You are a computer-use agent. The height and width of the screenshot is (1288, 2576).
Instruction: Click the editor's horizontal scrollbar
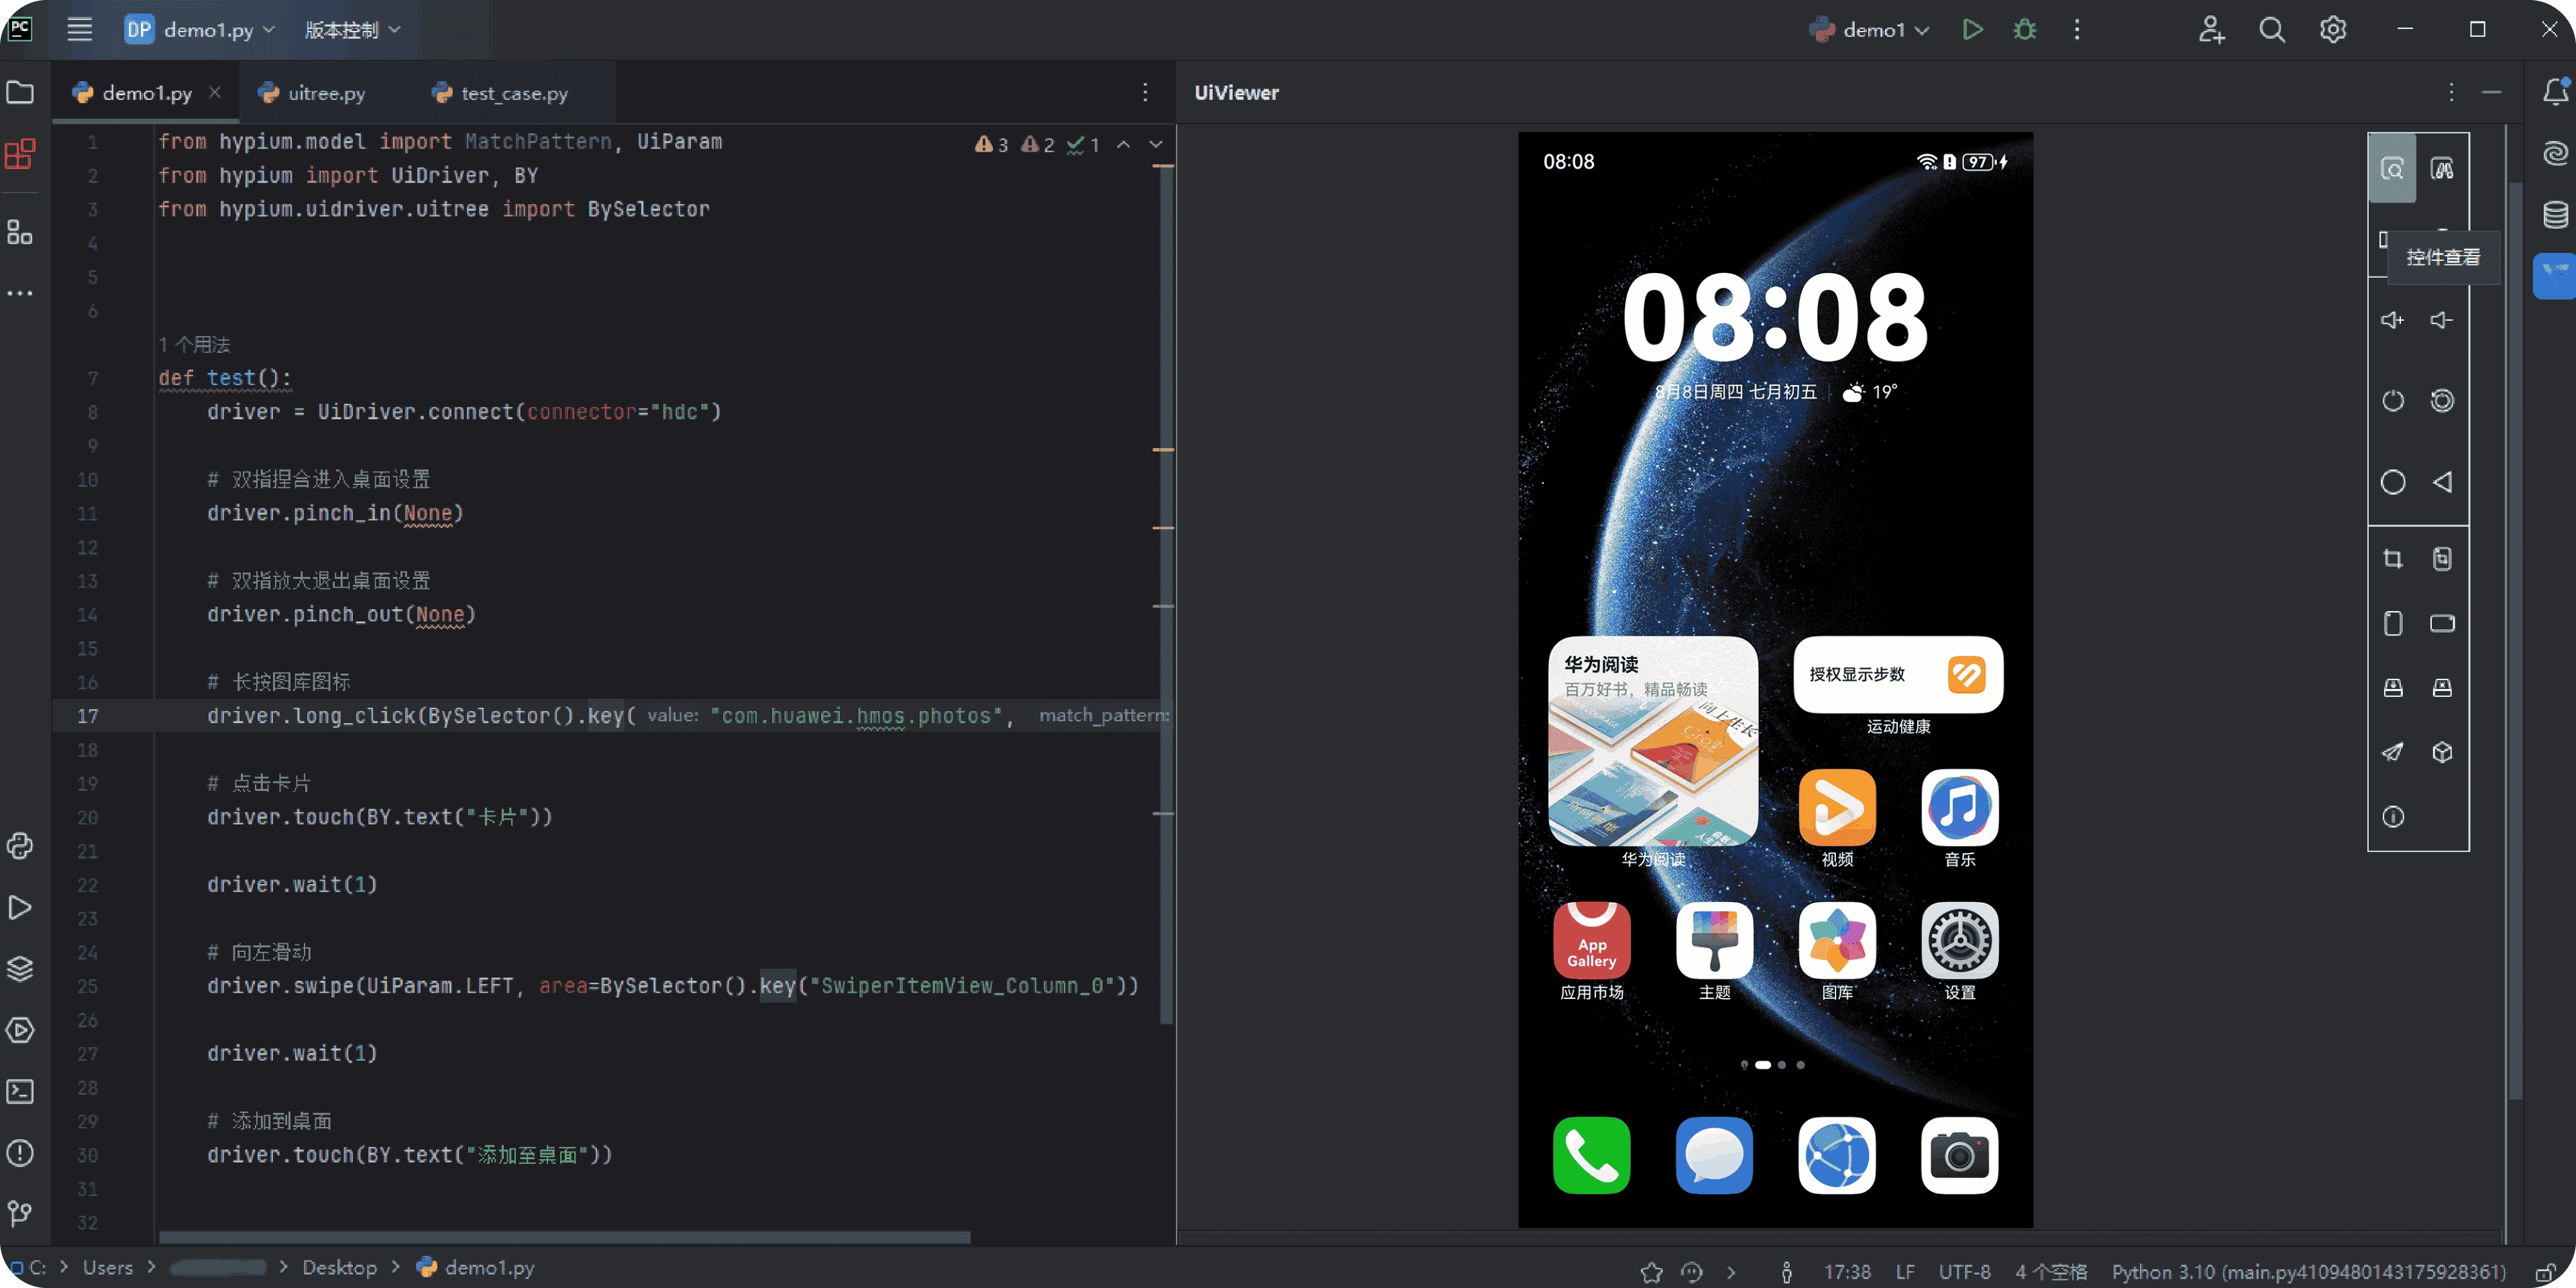point(560,1237)
